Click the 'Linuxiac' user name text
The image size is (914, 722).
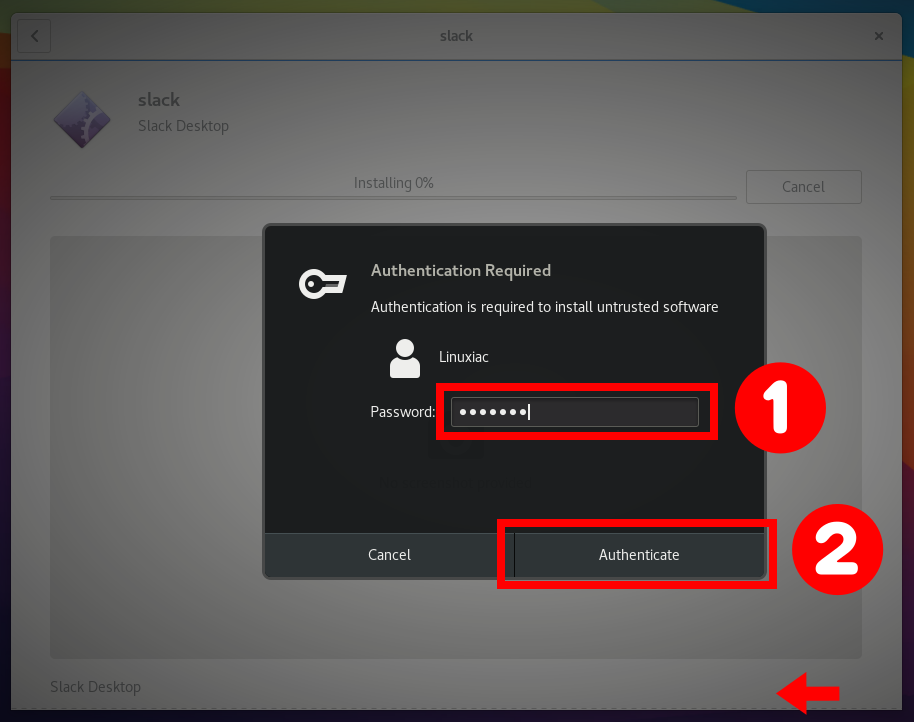[463, 357]
